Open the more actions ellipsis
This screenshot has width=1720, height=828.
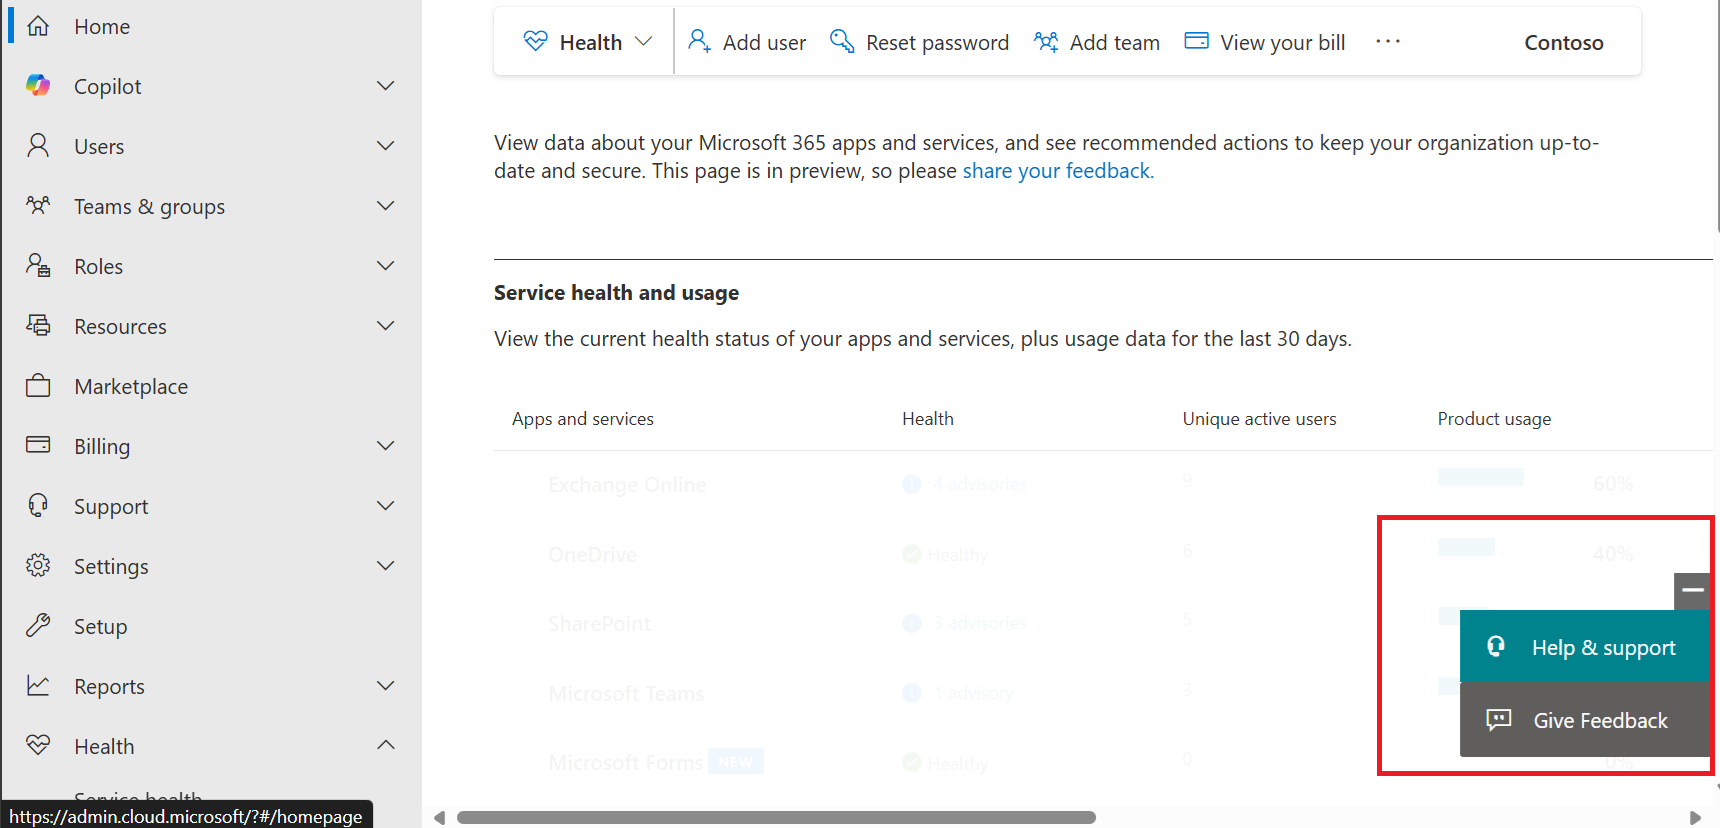coord(1388,41)
